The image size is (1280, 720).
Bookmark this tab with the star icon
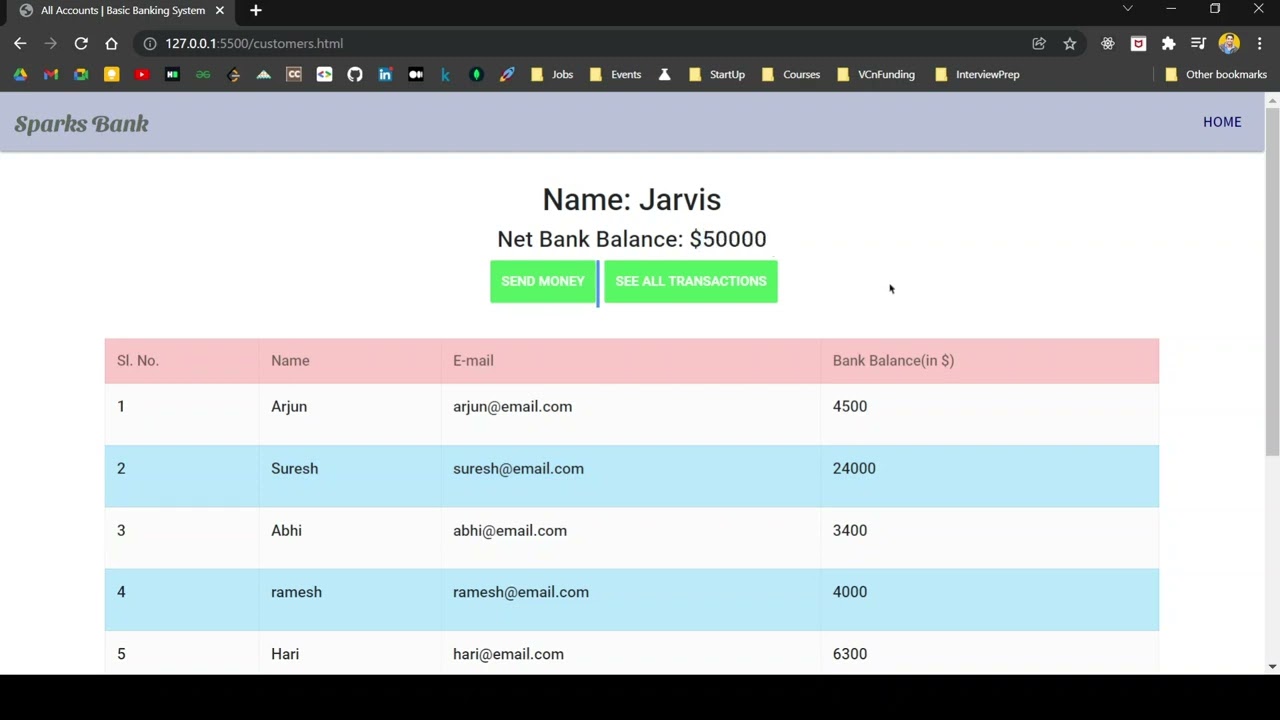[1070, 43]
